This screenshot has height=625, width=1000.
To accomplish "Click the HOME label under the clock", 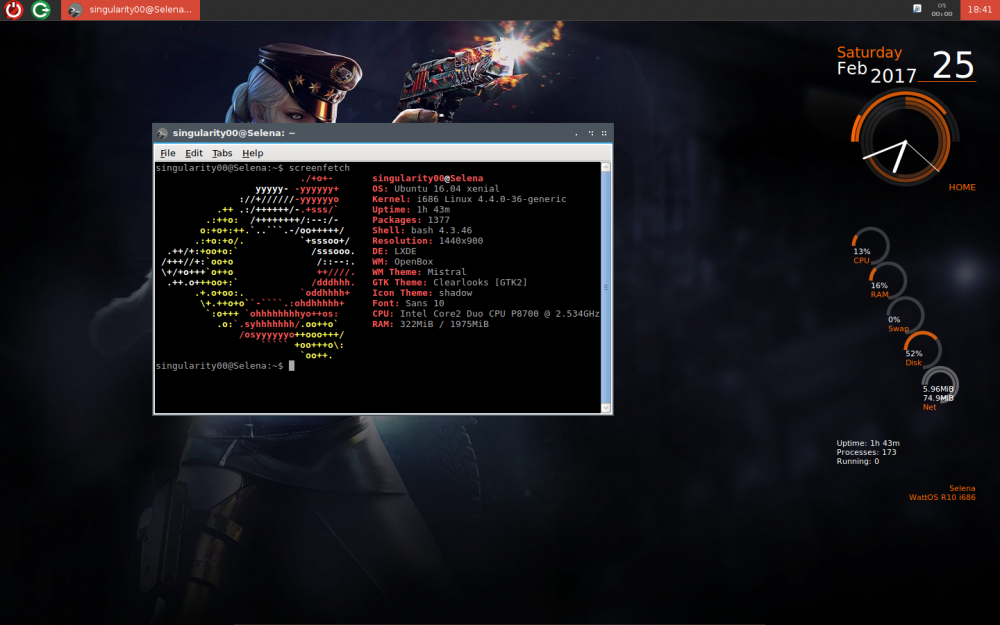I will (x=962, y=188).
